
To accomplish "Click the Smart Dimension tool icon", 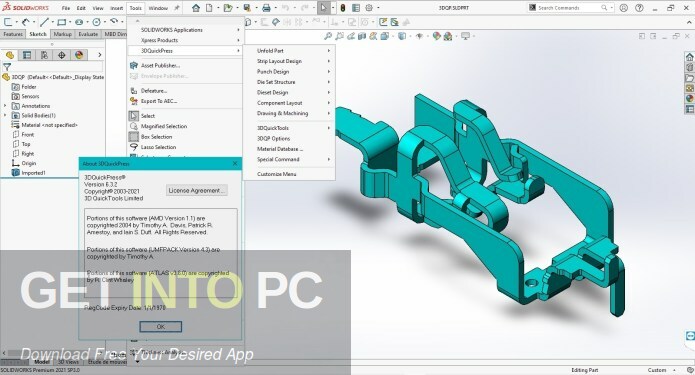I will [25, 22].
